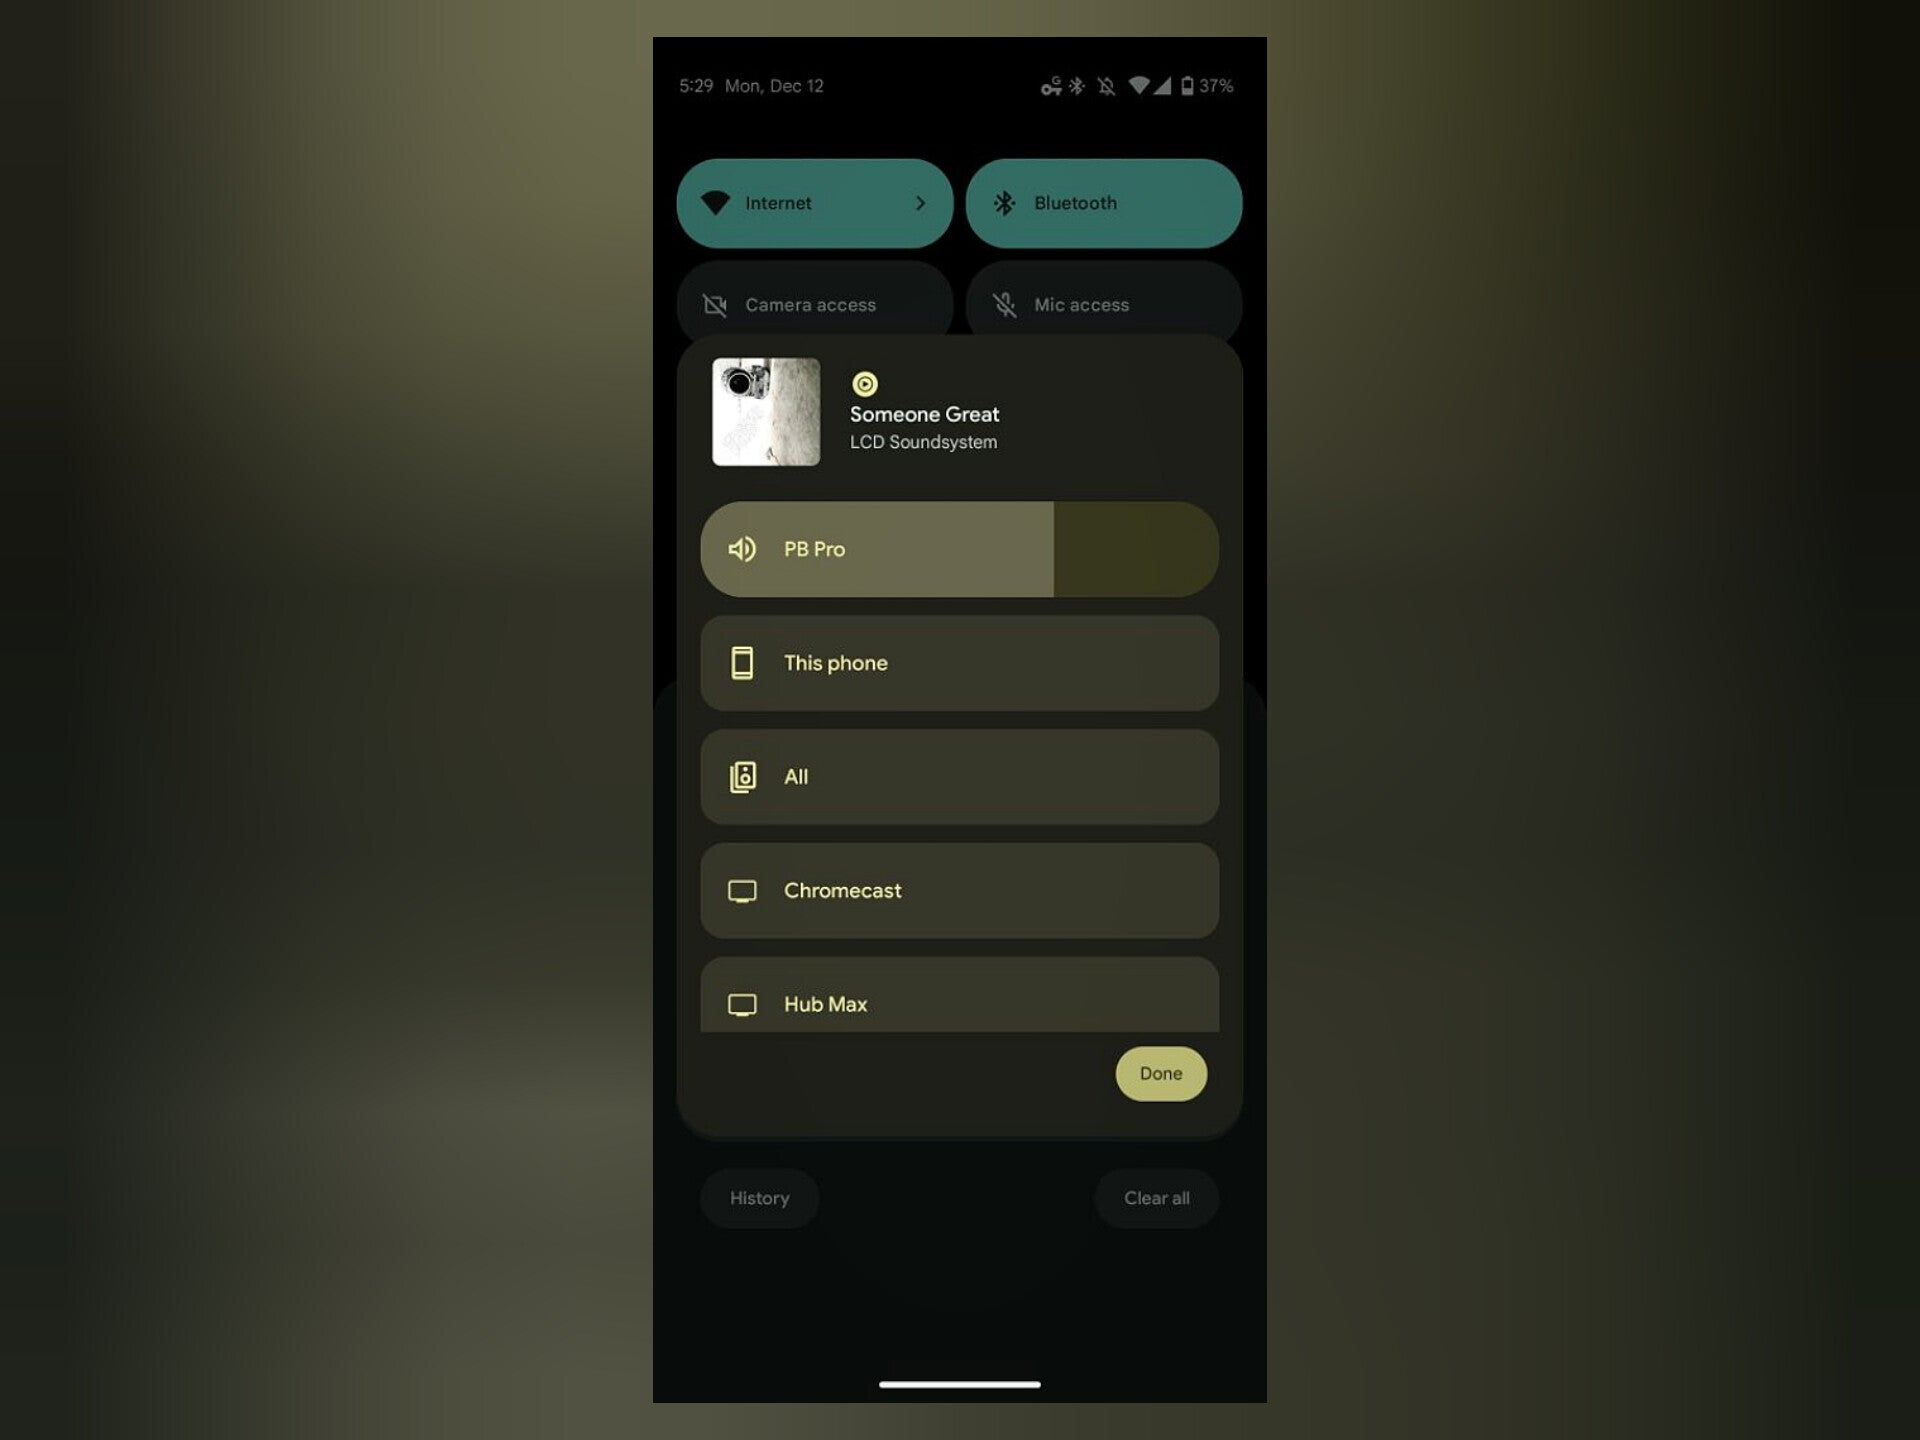Expand Internet connection options with chevron
1920x1440 pixels.
[919, 201]
